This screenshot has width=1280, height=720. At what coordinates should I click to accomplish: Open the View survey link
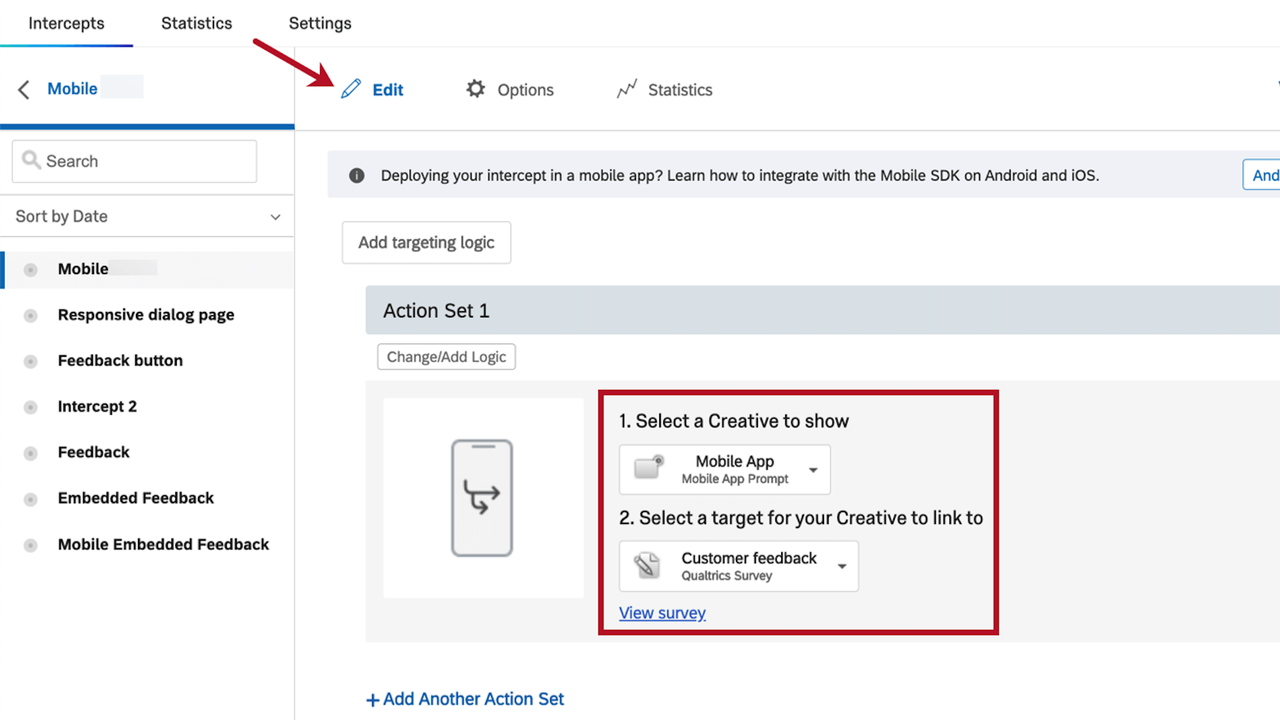[662, 613]
